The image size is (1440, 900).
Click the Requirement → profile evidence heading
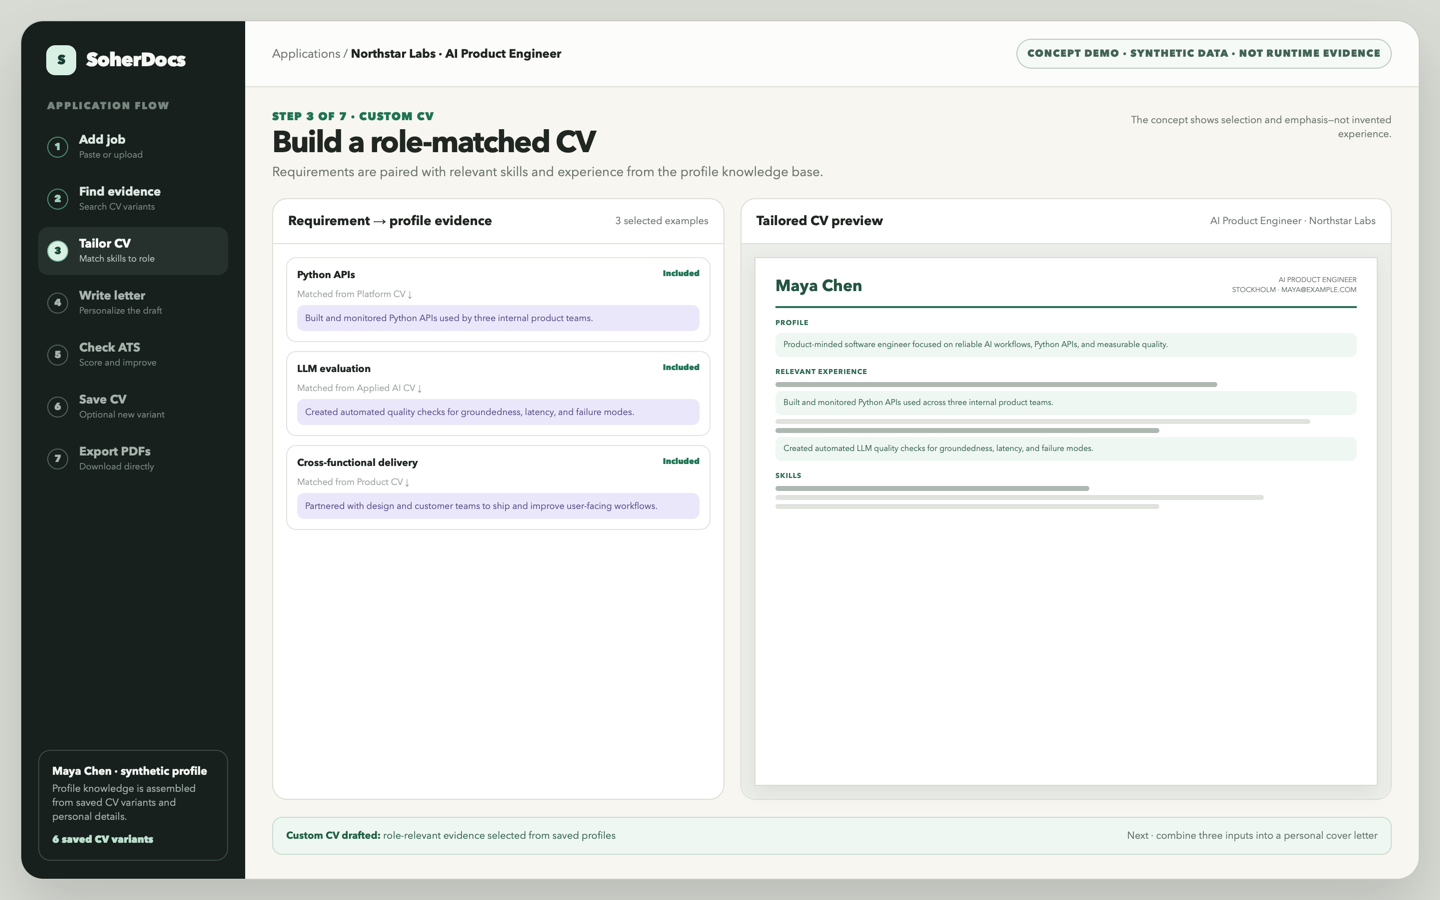pyautogui.click(x=390, y=221)
